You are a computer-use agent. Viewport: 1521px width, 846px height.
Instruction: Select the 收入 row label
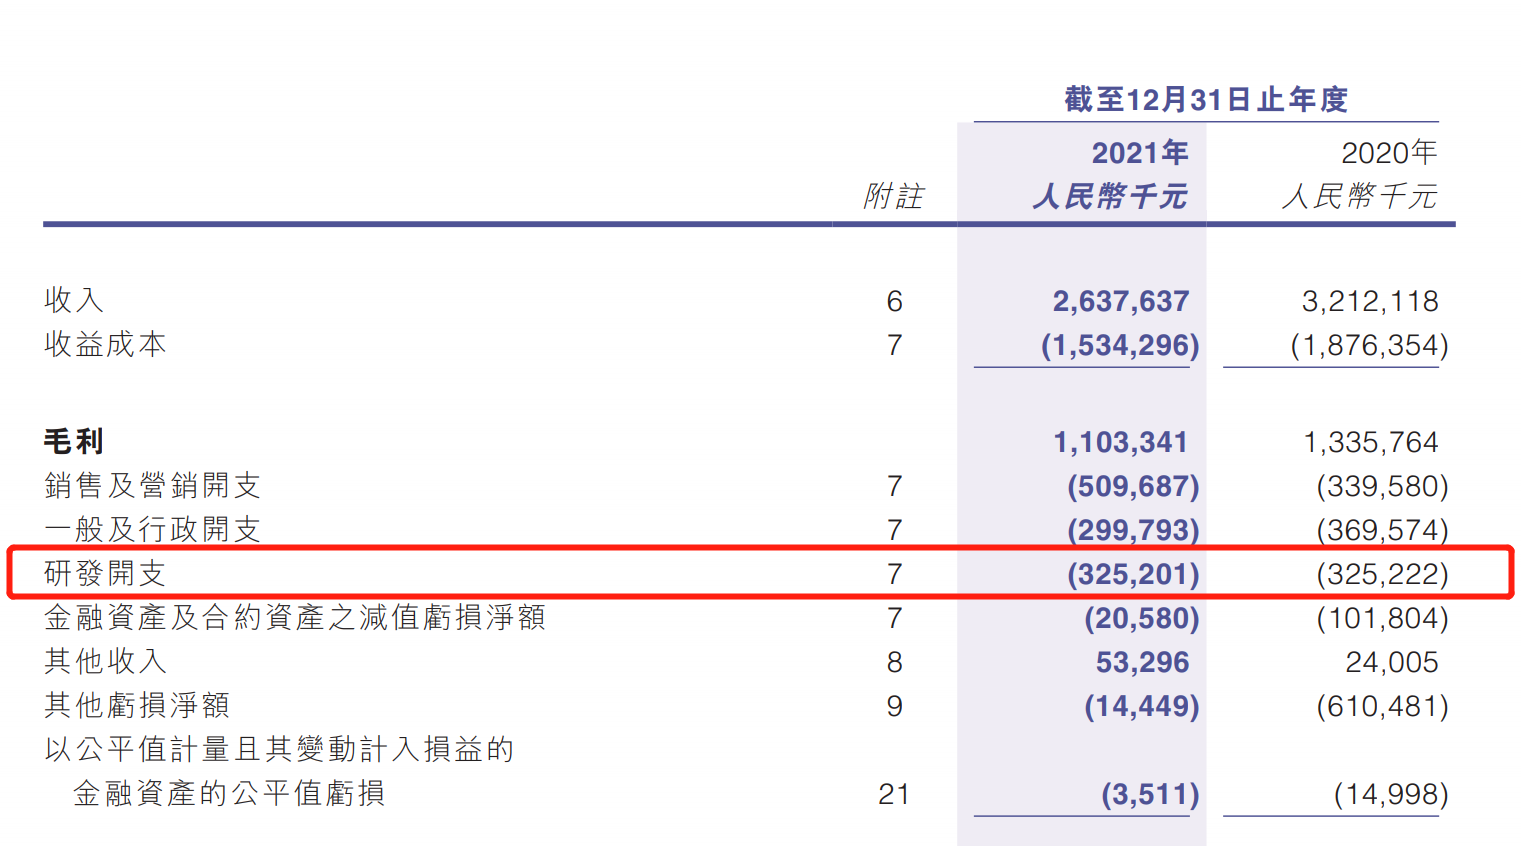tap(74, 300)
